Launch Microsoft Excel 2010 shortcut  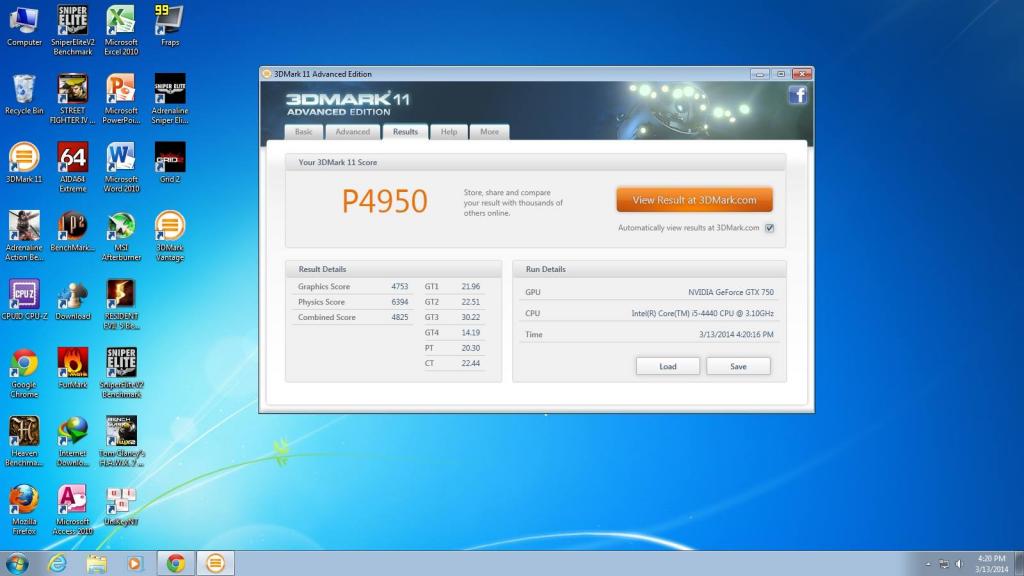tap(121, 29)
